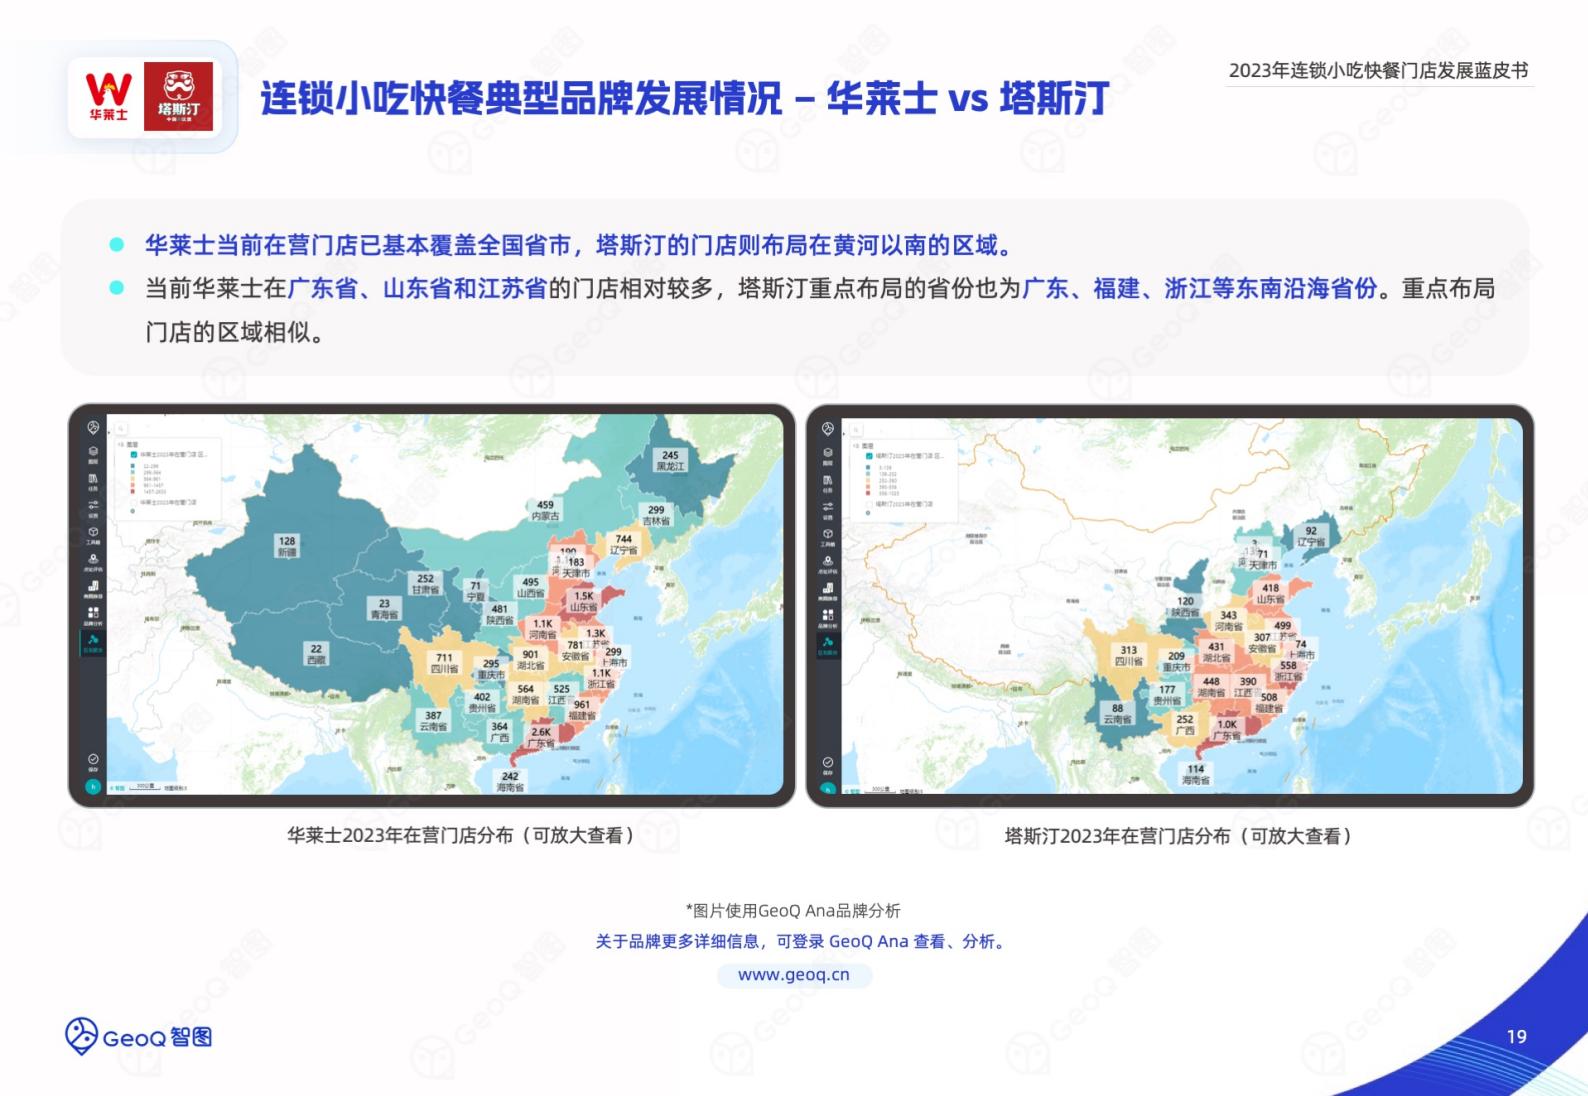1588x1096 pixels.
Task: Click darkest blue legend swatch on Wallace map
Action: (x=133, y=466)
